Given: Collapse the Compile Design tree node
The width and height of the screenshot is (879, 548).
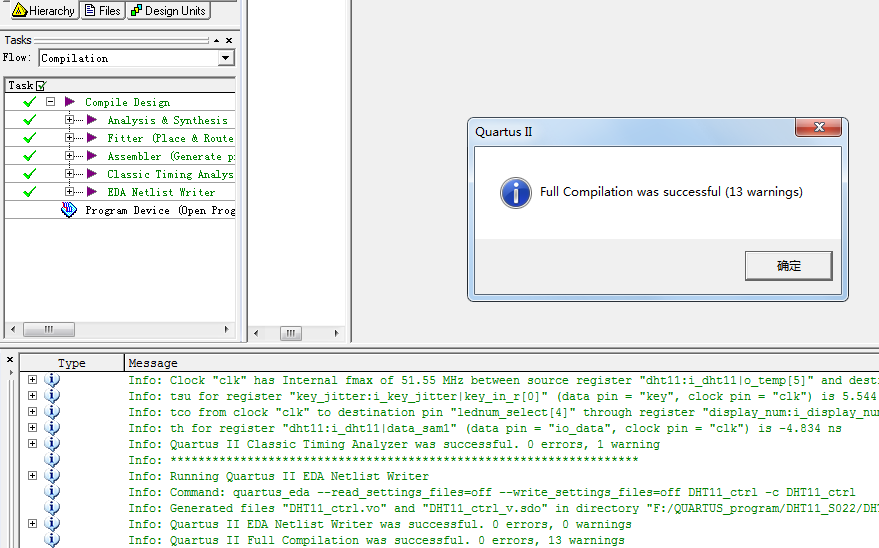Looking at the screenshot, I should (x=50, y=102).
